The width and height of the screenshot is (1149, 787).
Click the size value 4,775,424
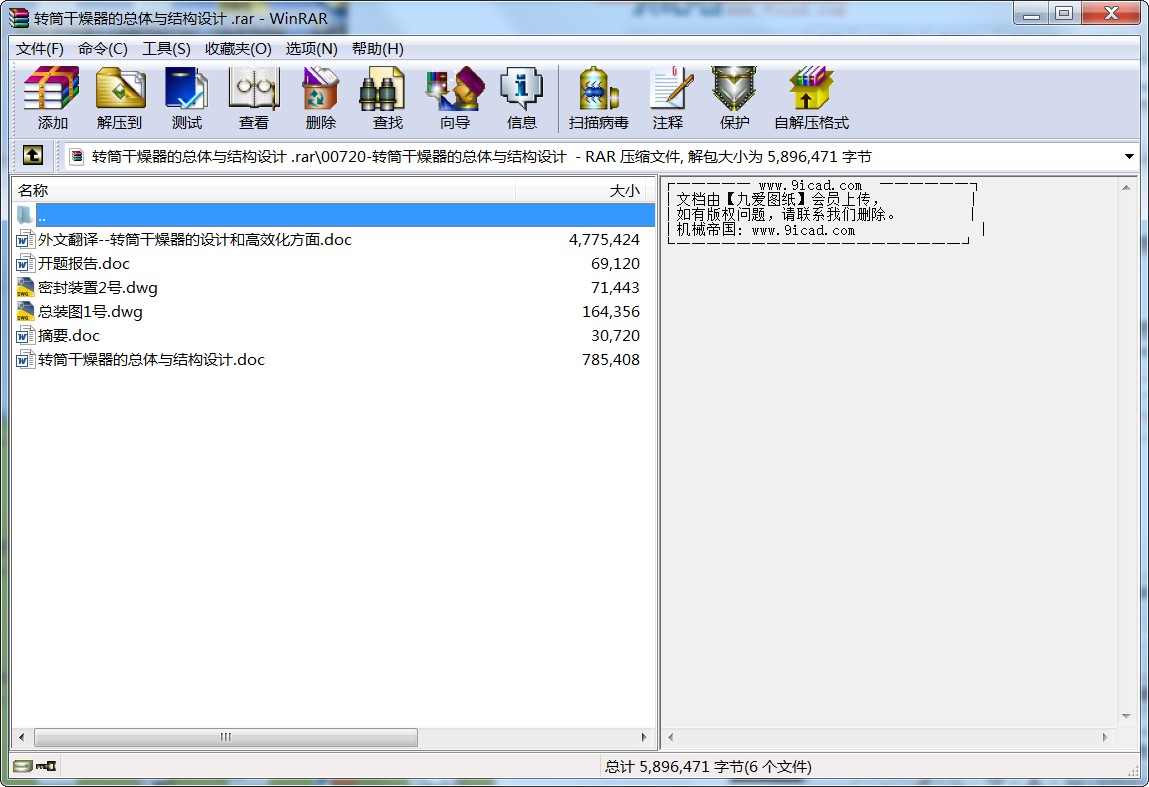pyautogui.click(x=604, y=240)
